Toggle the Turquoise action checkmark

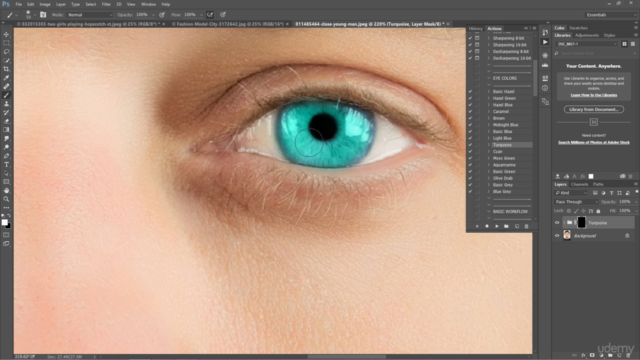click(x=470, y=145)
